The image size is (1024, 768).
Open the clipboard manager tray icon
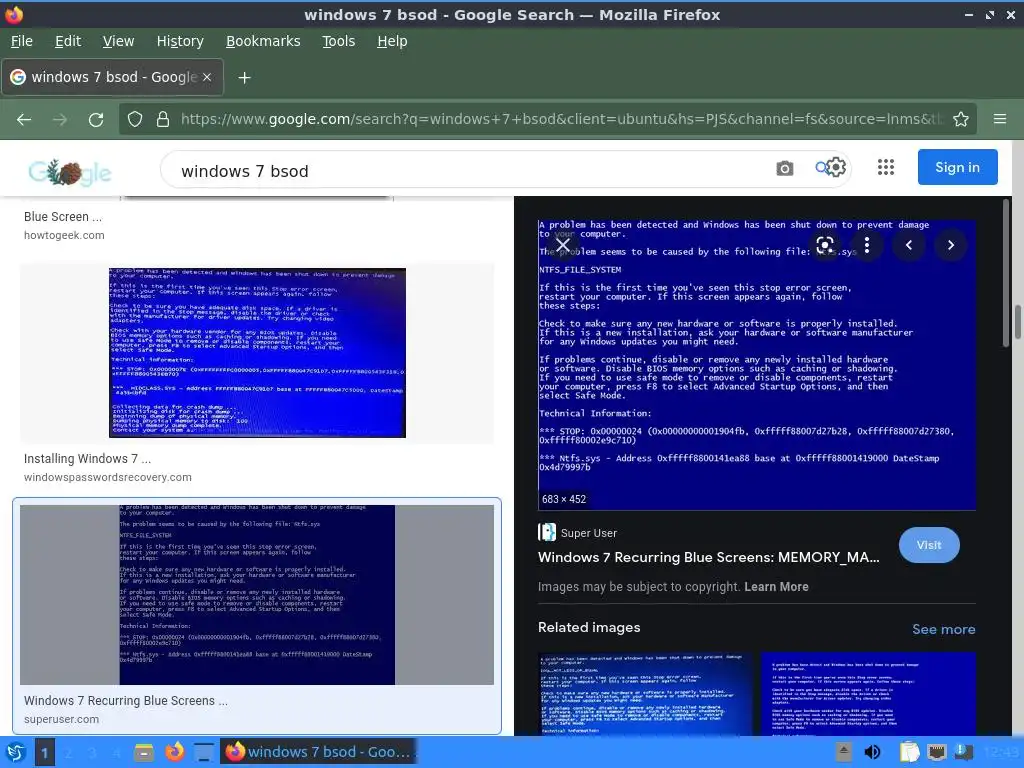click(x=909, y=752)
